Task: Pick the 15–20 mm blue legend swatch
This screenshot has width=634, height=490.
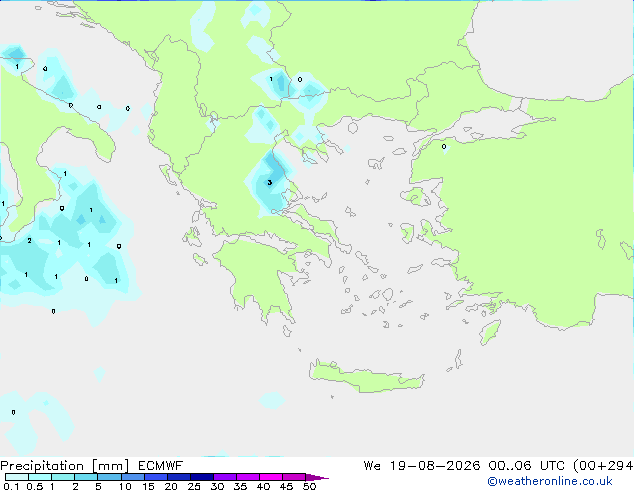Action: click(156, 477)
